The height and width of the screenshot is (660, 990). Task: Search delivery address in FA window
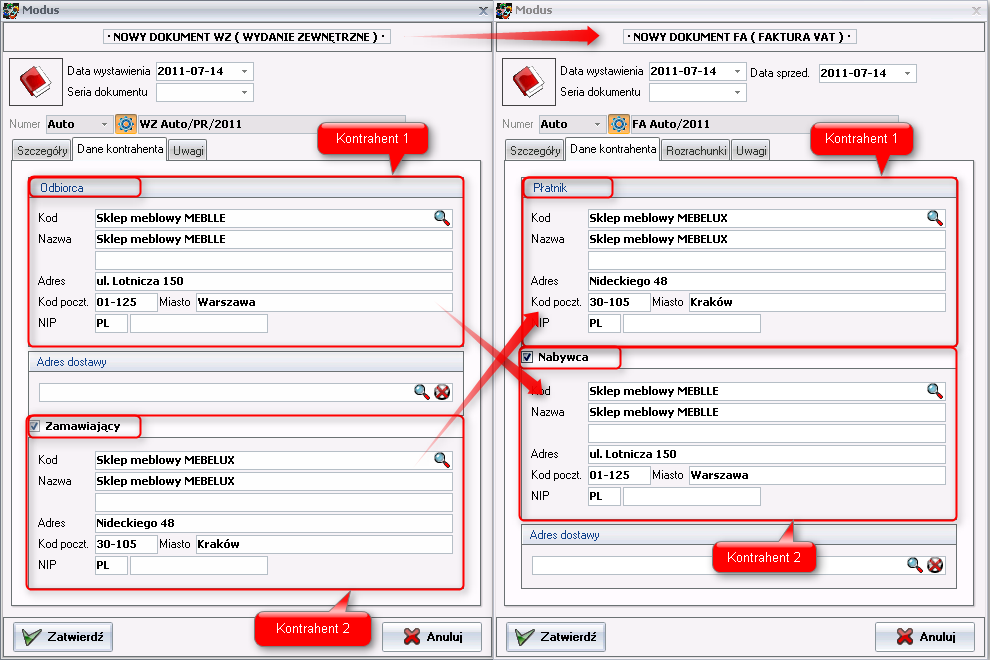[914, 565]
